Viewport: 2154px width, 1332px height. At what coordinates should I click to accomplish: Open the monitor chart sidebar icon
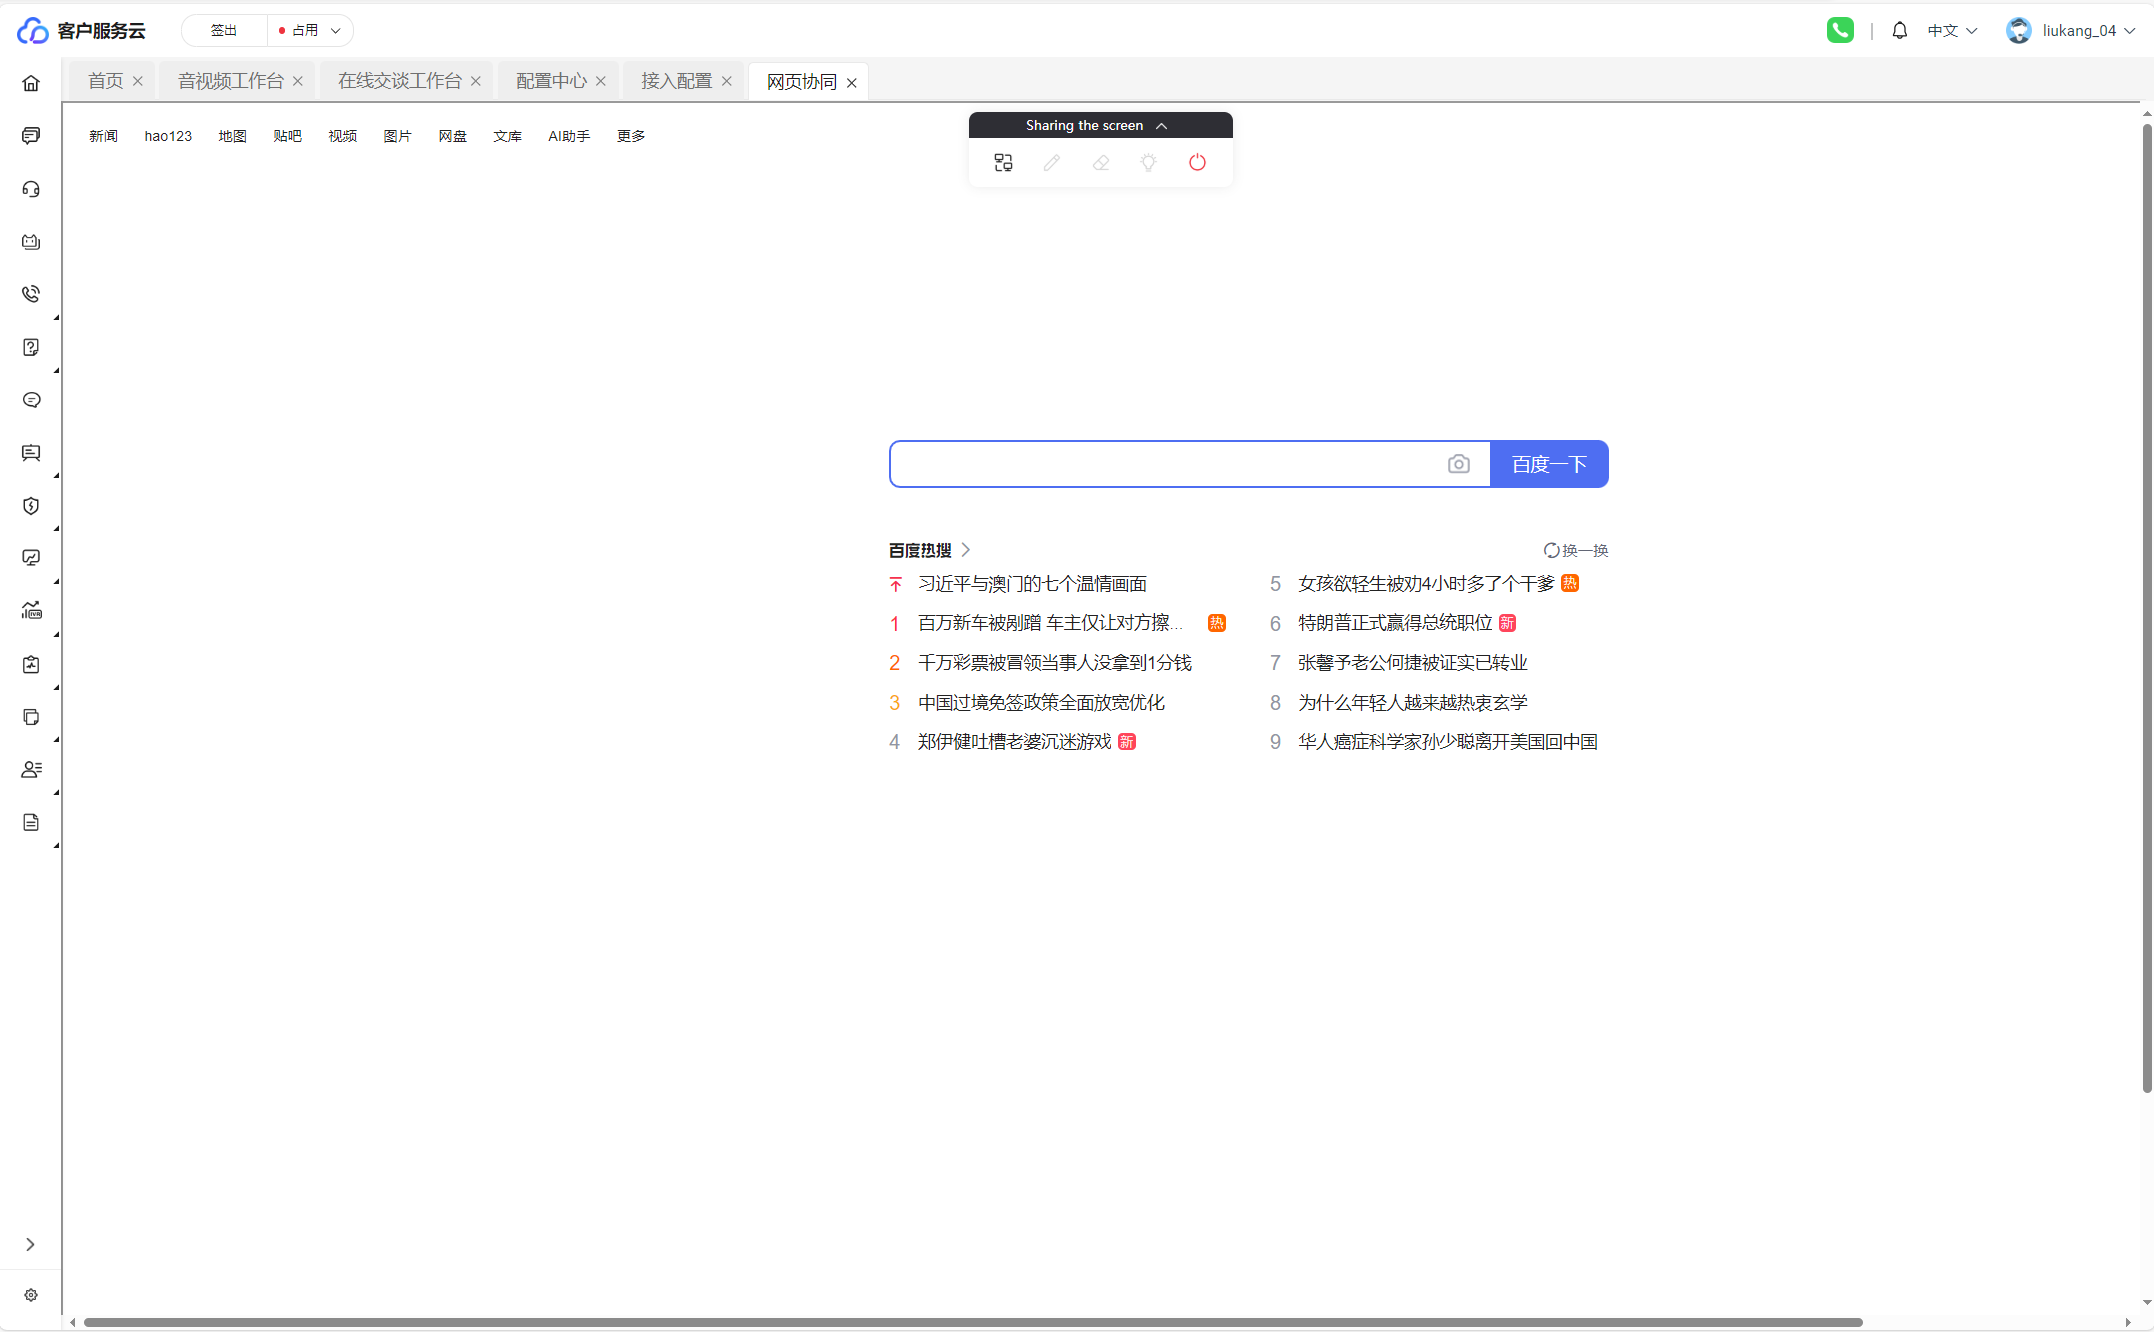pos(31,558)
